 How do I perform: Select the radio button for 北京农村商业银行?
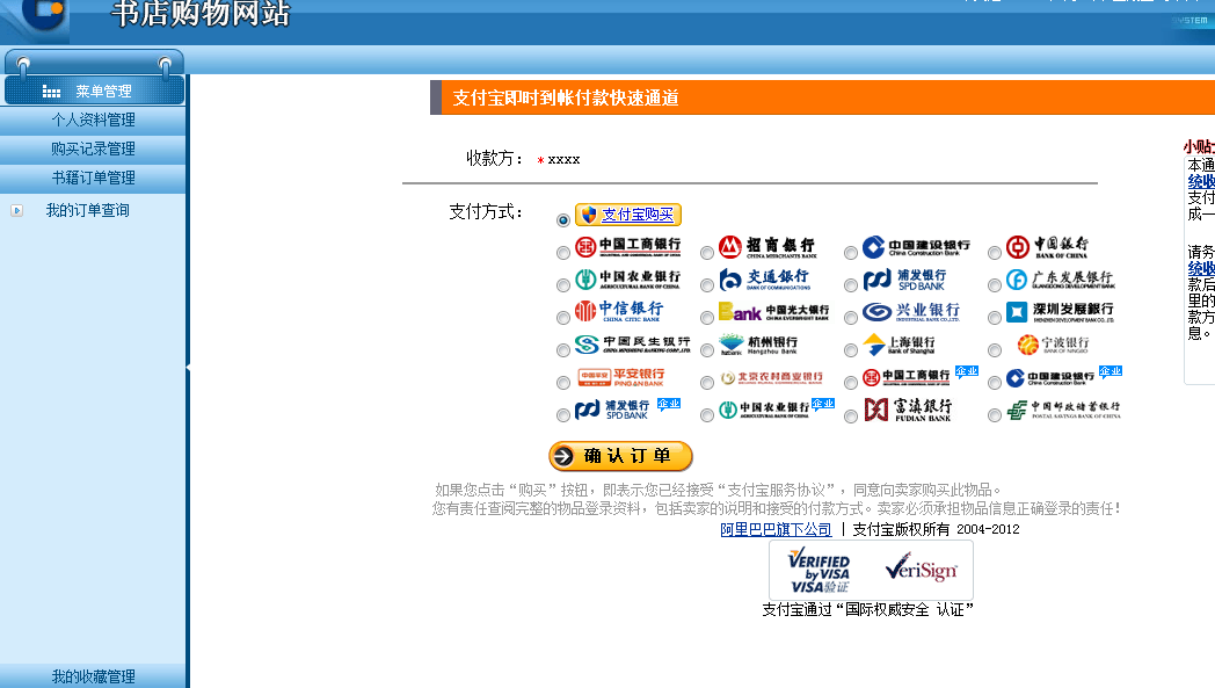[707, 383]
